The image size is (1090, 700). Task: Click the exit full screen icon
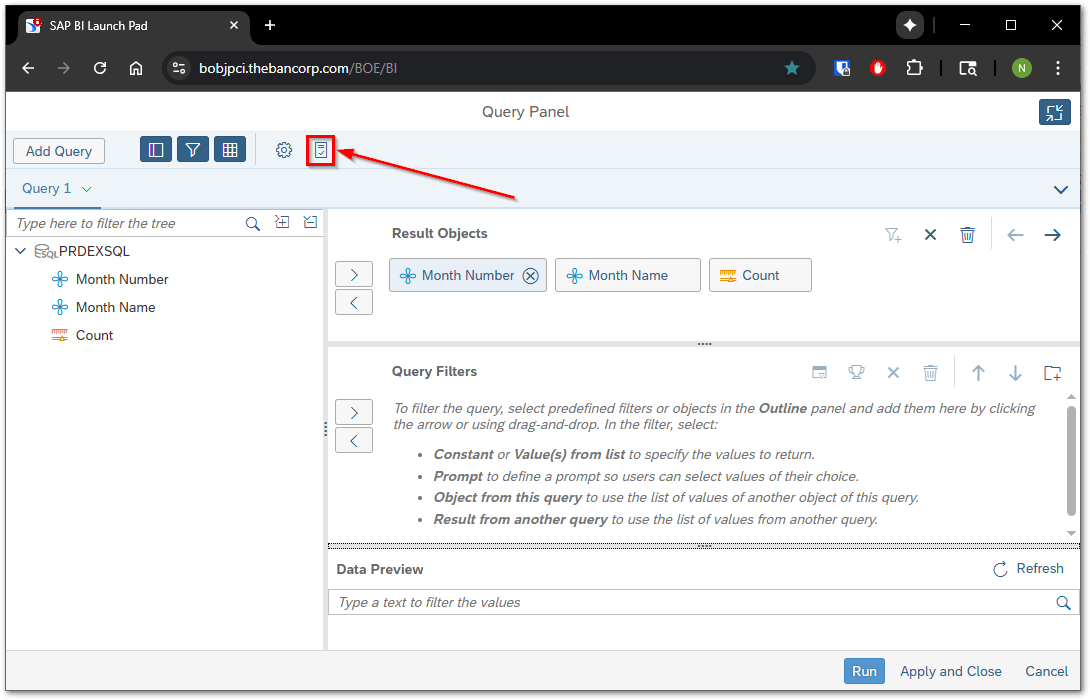point(1054,112)
